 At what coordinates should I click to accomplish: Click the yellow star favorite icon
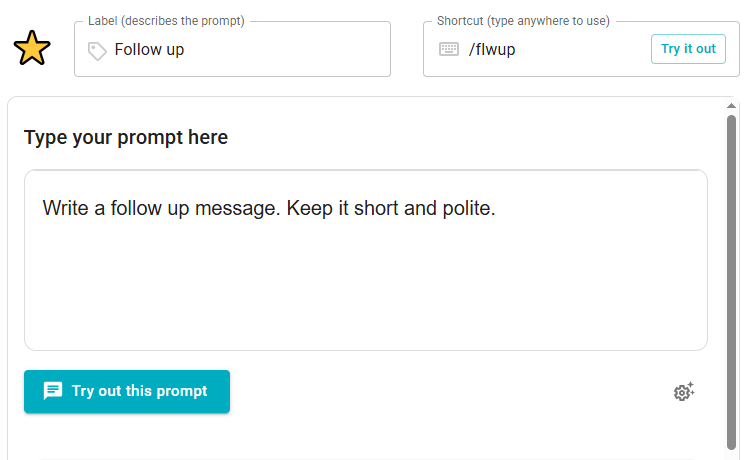coord(32,49)
